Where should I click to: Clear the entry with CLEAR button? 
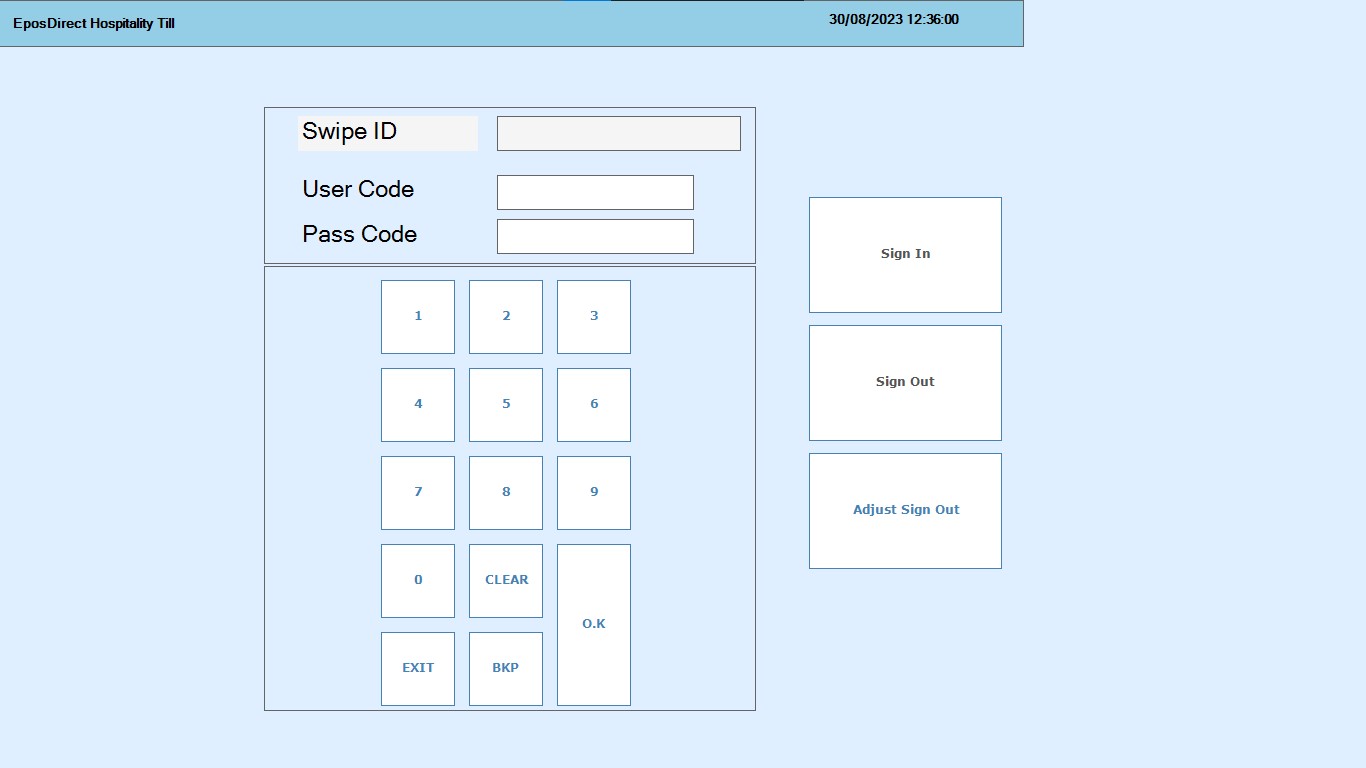(x=505, y=580)
